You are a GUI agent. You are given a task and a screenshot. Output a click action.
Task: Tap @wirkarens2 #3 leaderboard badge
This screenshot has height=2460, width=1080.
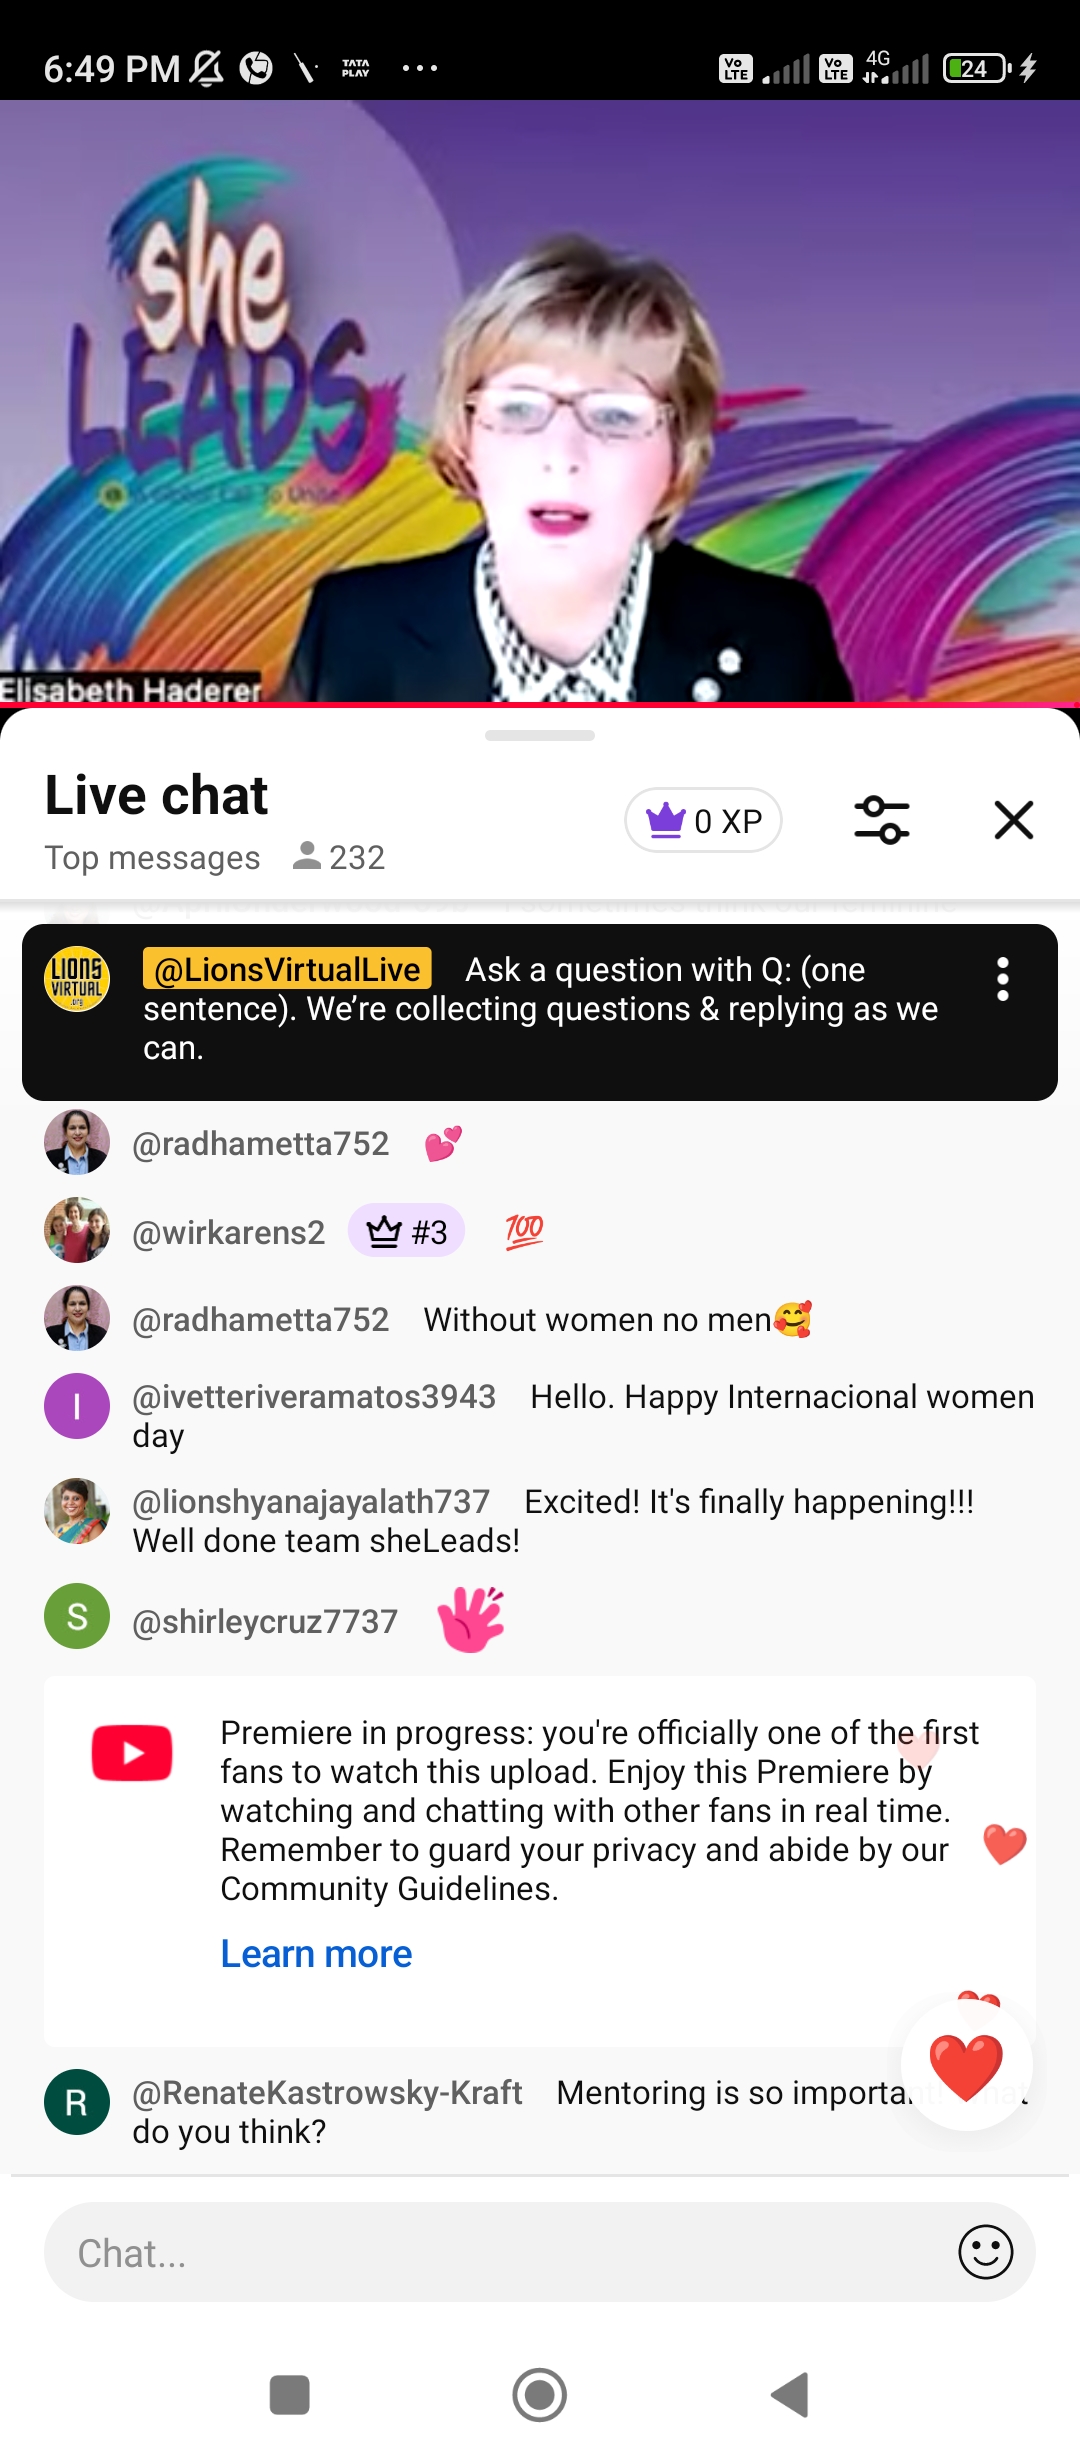[406, 1231]
